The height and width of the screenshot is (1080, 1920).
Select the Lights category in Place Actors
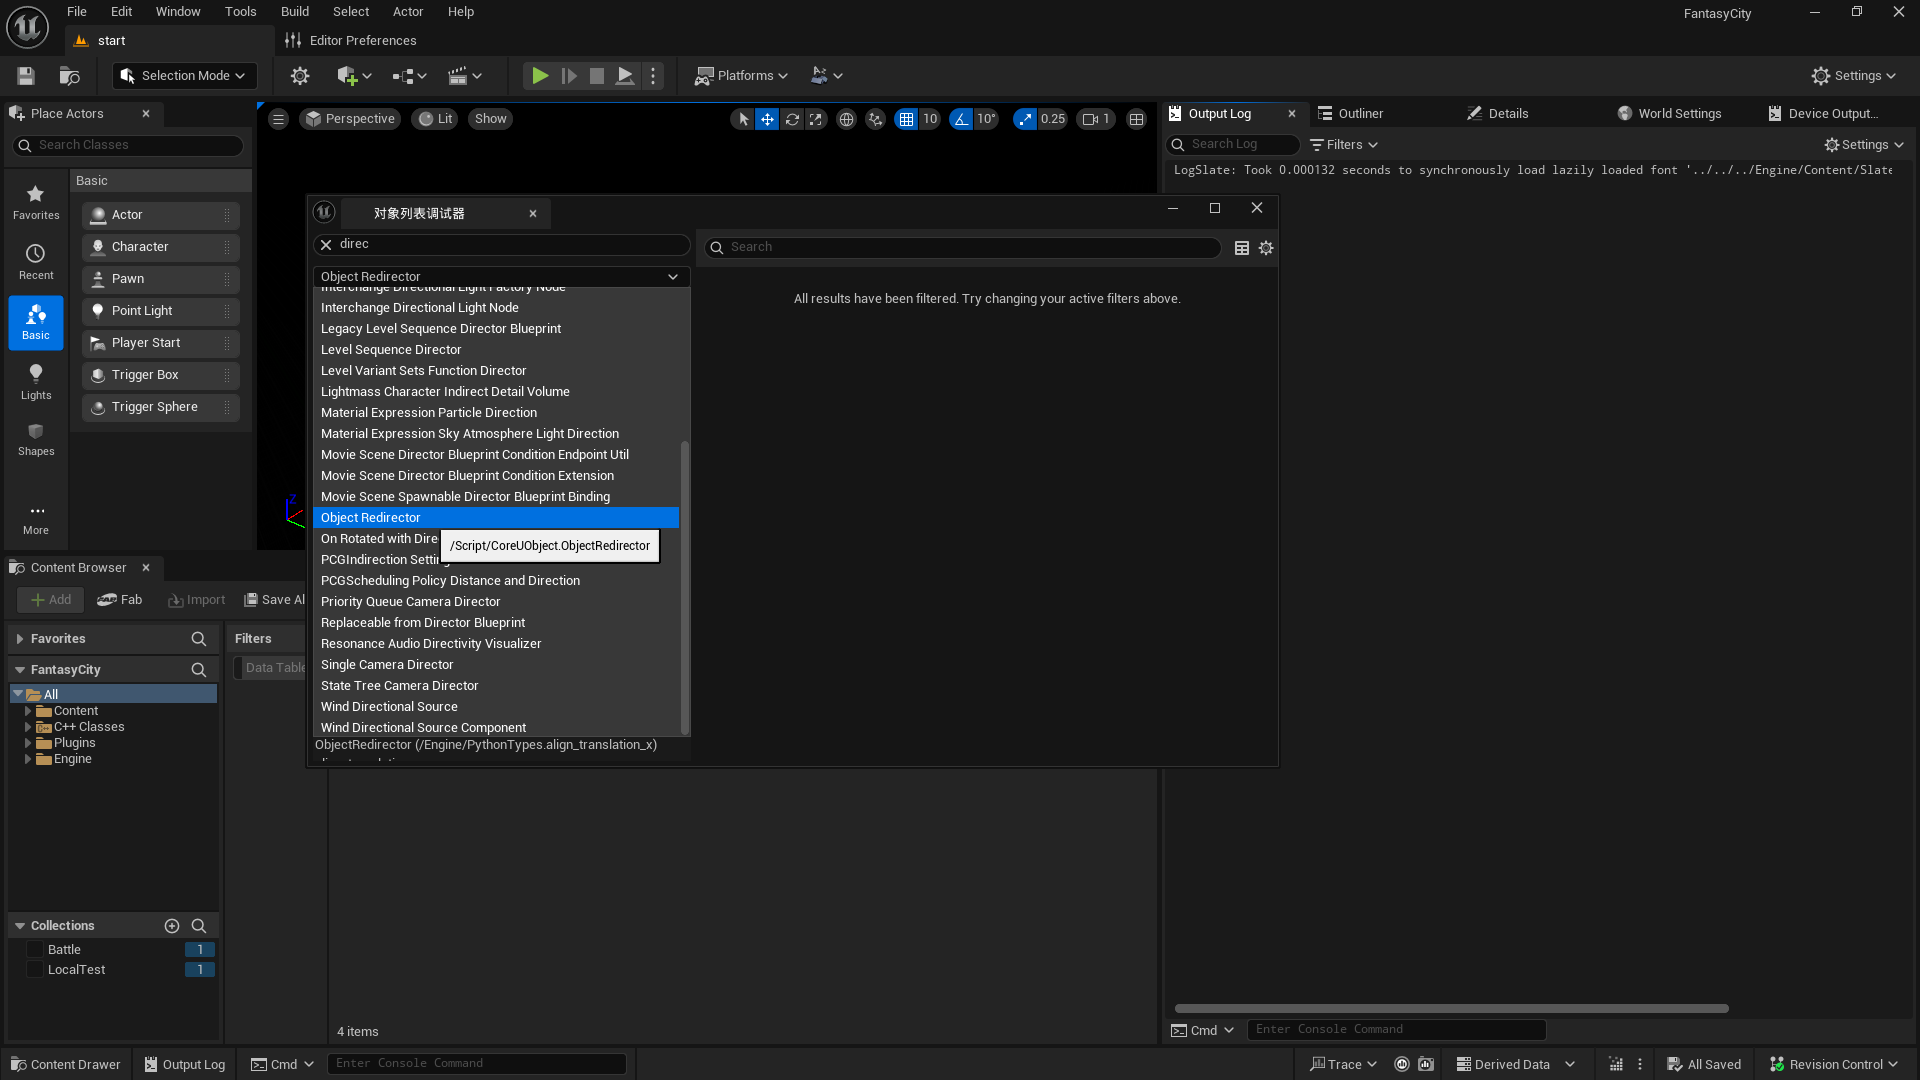coord(36,383)
